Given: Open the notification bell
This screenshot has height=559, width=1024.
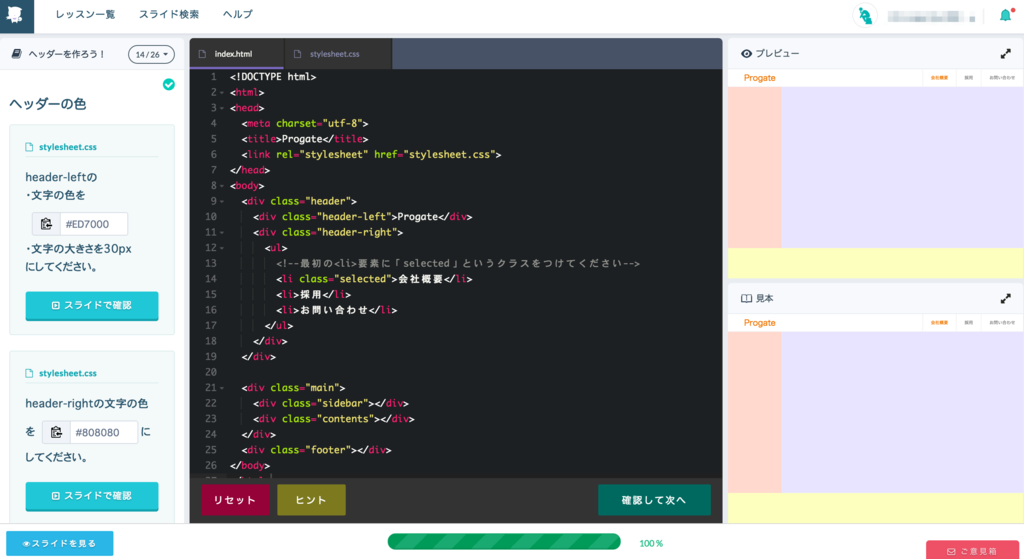Looking at the screenshot, I should [1006, 15].
